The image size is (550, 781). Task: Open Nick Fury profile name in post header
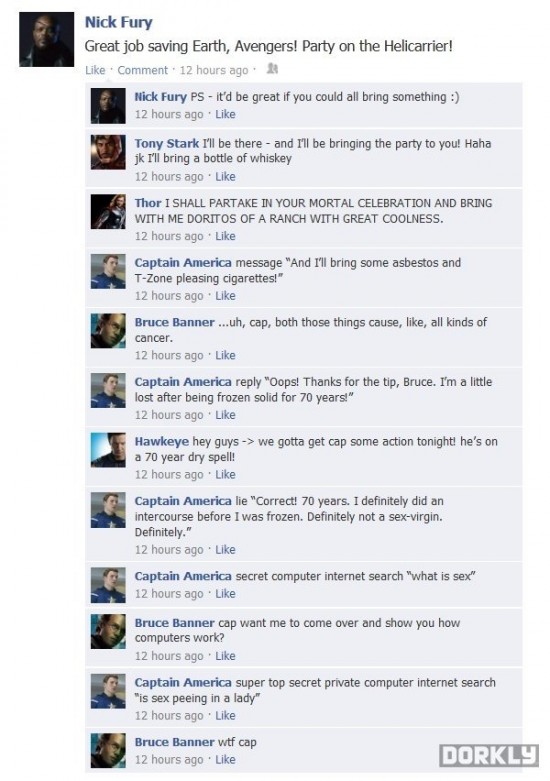tap(119, 22)
